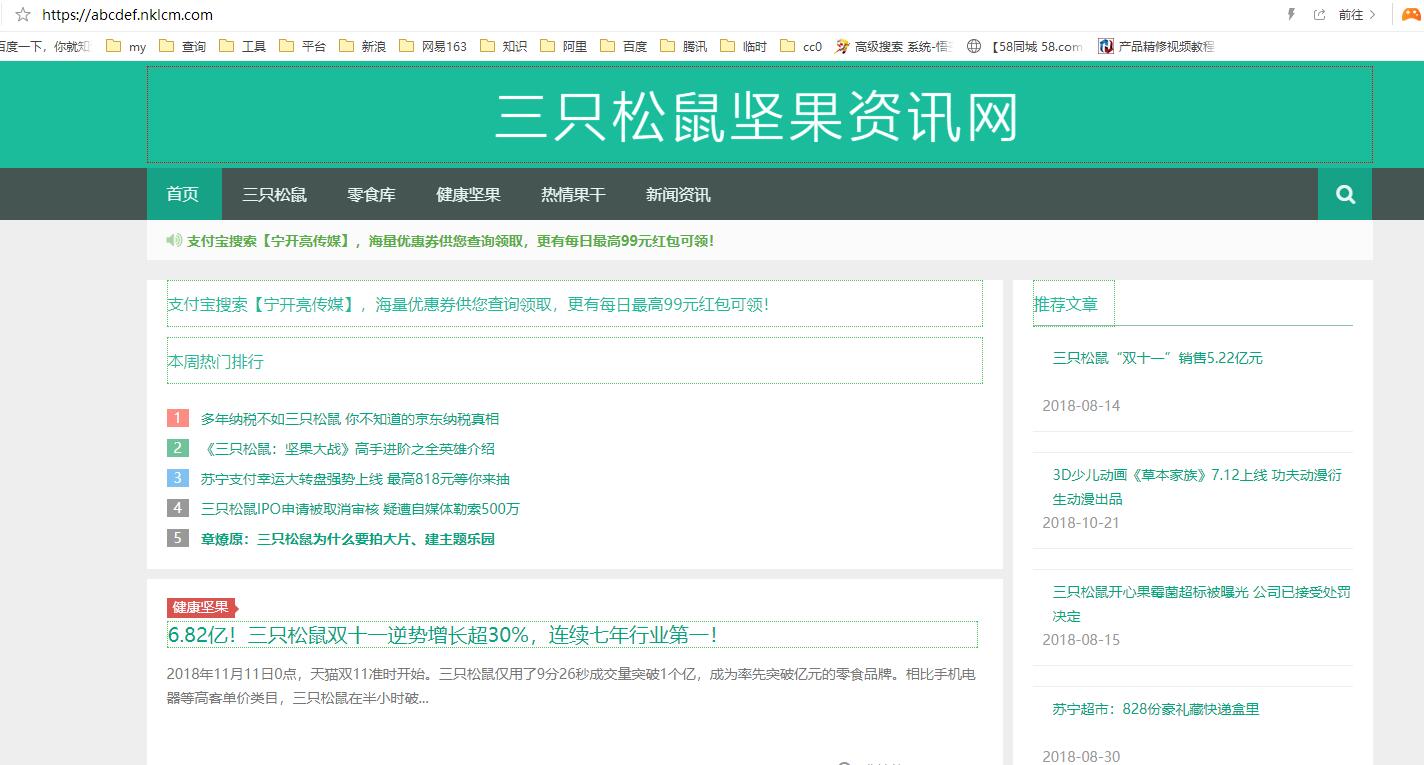The image size is (1424, 765).
Task: Go to the 首页 navigation tab
Action: (183, 194)
